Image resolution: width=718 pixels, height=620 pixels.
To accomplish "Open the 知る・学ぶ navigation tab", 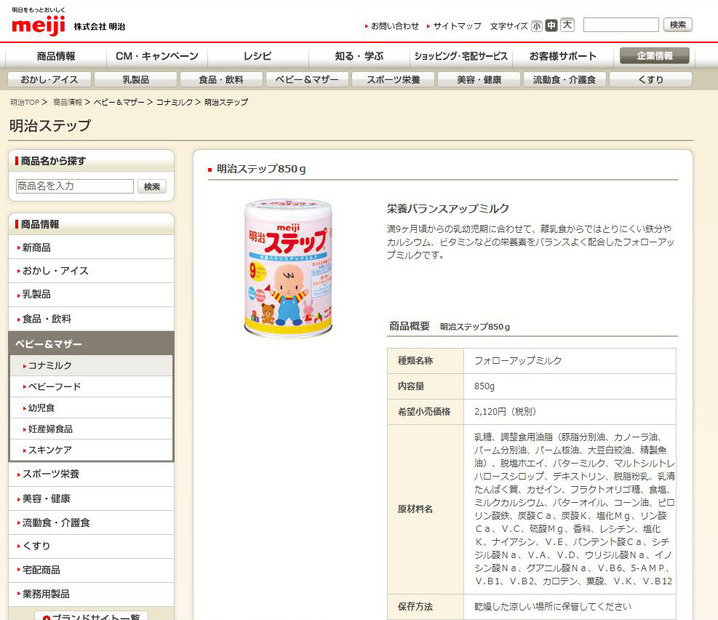I will coord(359,56).
